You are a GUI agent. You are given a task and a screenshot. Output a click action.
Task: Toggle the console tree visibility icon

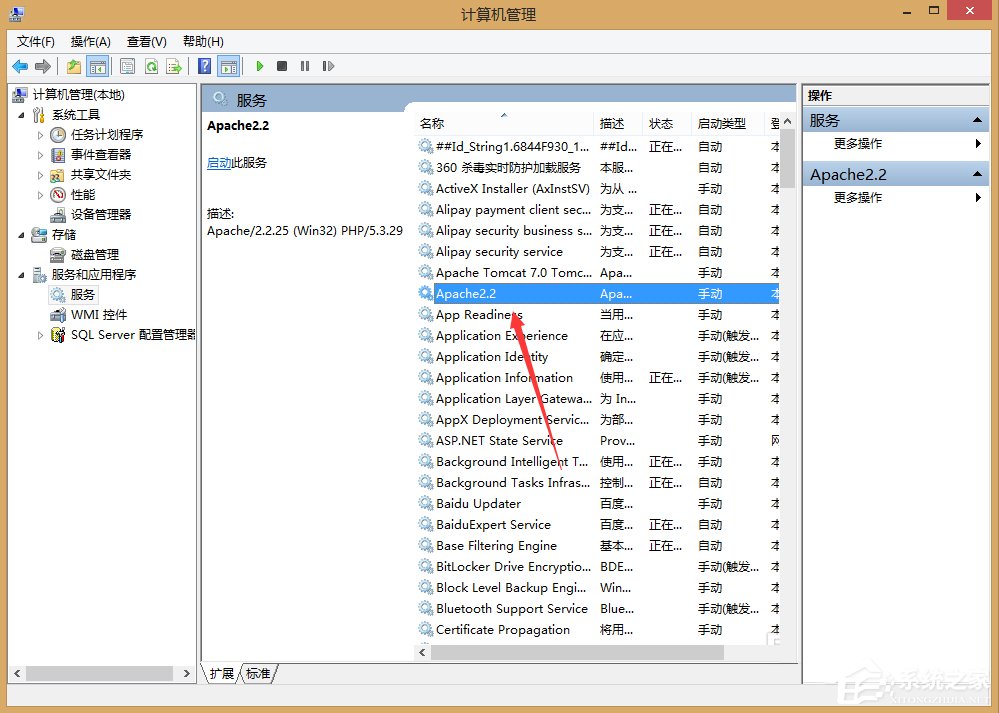(x=96, y=66)
